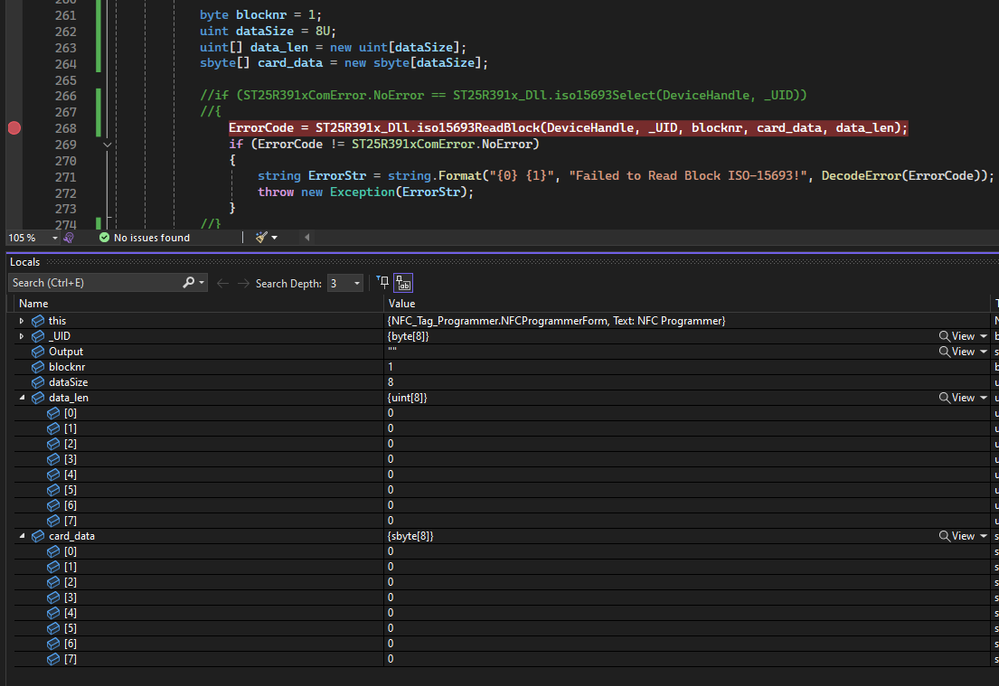Click the Search Depth label
Screen dimensions: 999x686
[289, 283]
